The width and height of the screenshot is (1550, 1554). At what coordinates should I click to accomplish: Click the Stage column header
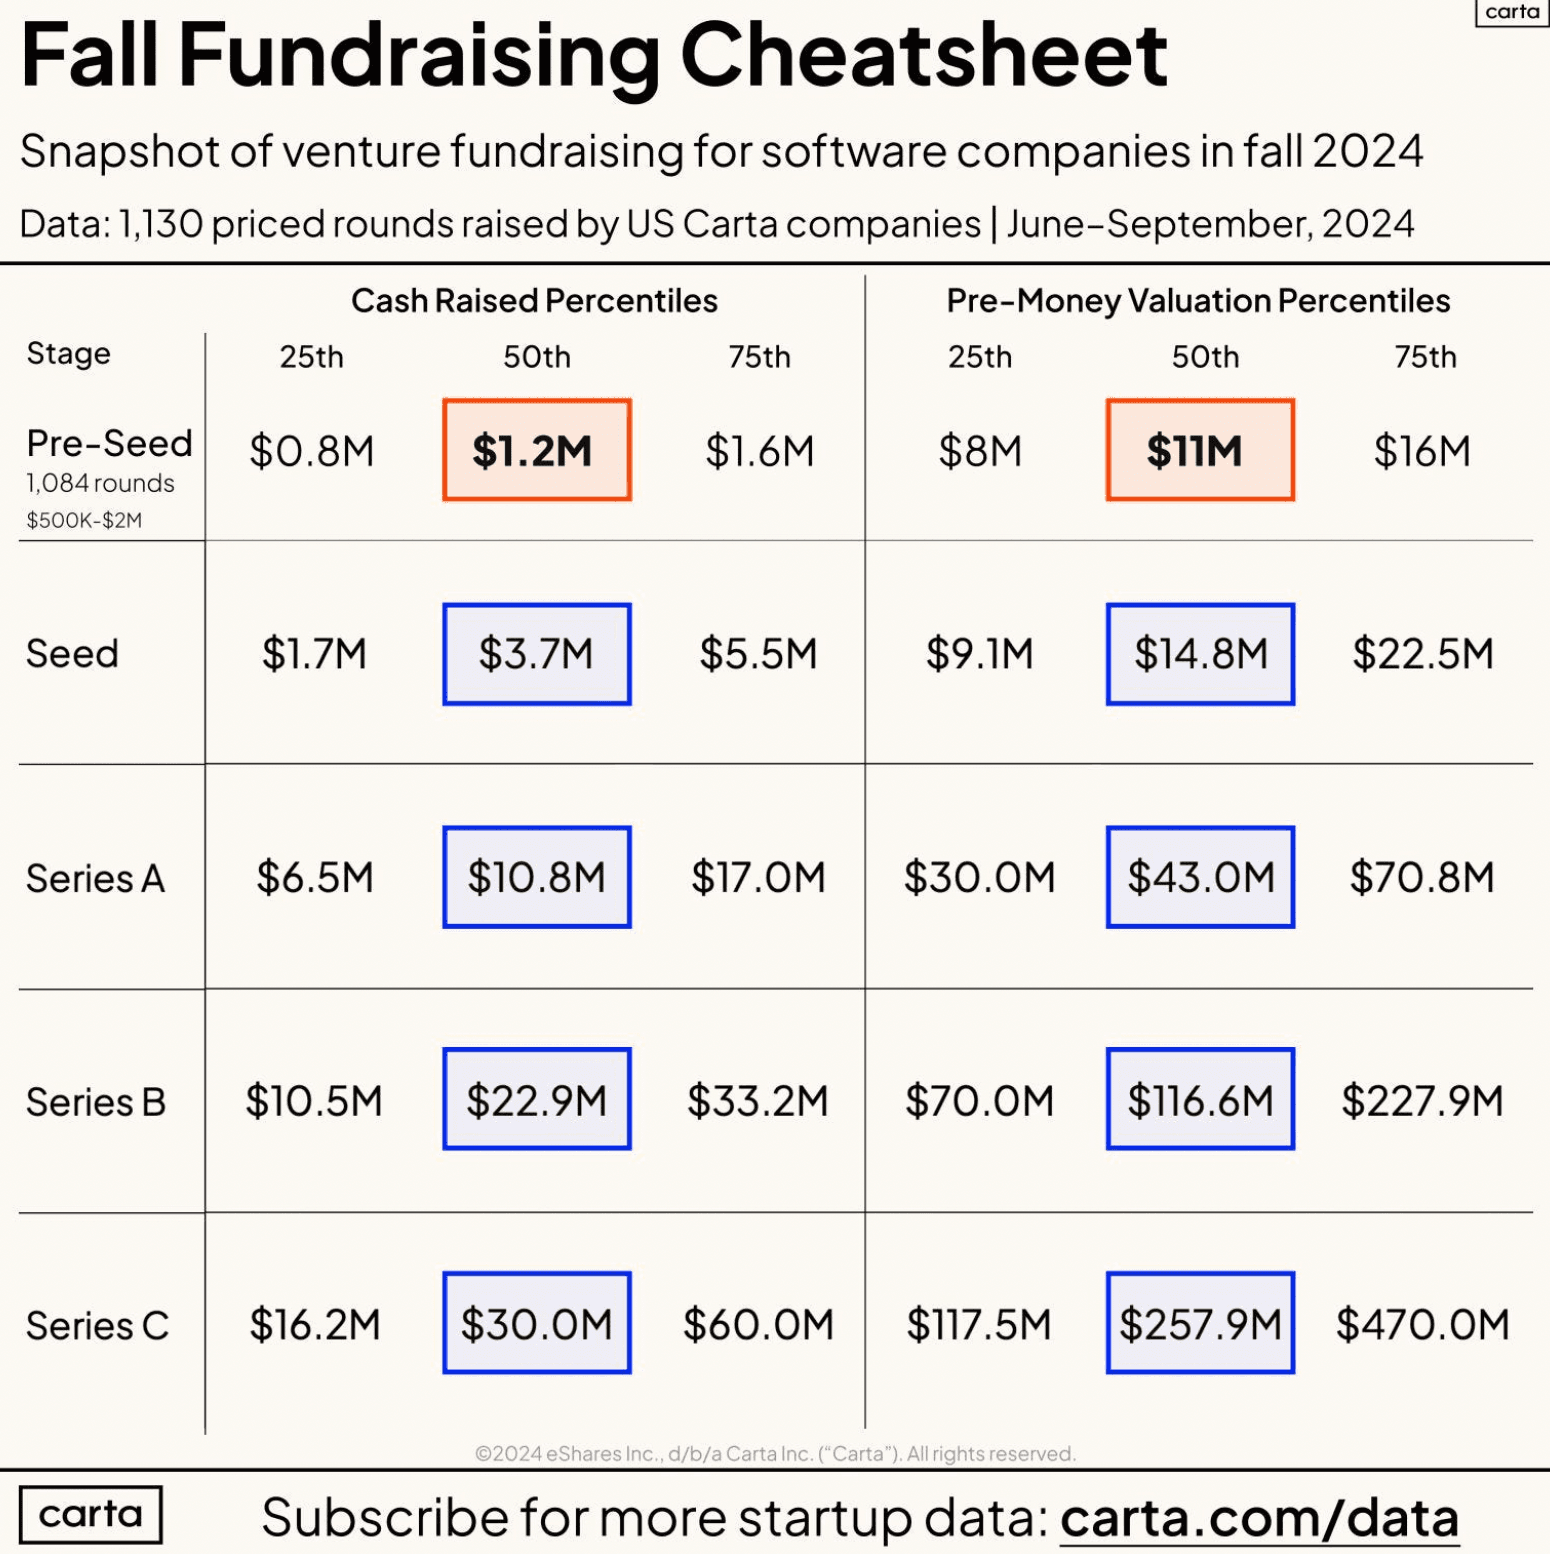pyautogui.click(x=68, y=353)
